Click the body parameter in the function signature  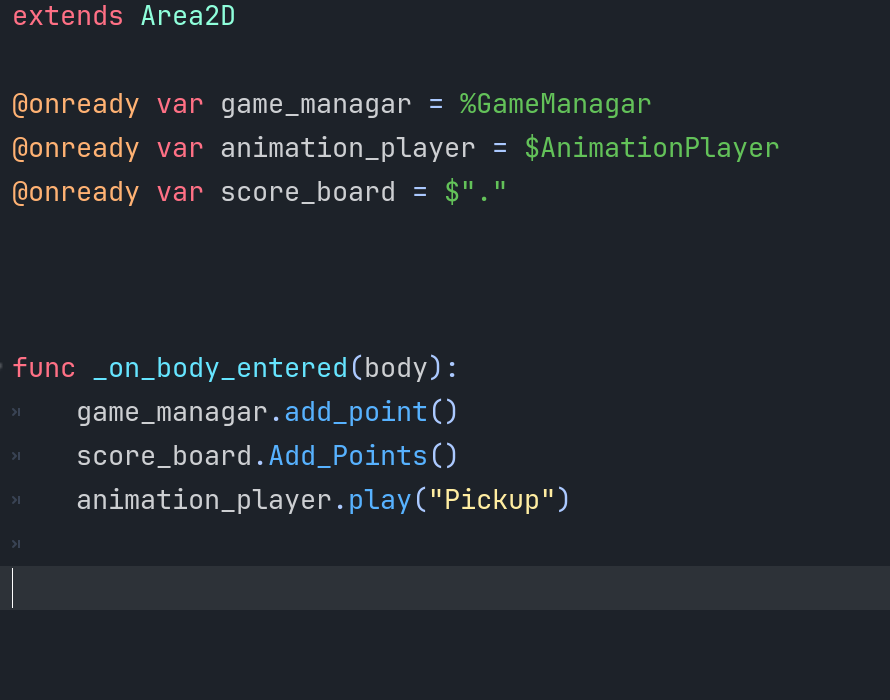pyautogui.click(x=395, y=368)
